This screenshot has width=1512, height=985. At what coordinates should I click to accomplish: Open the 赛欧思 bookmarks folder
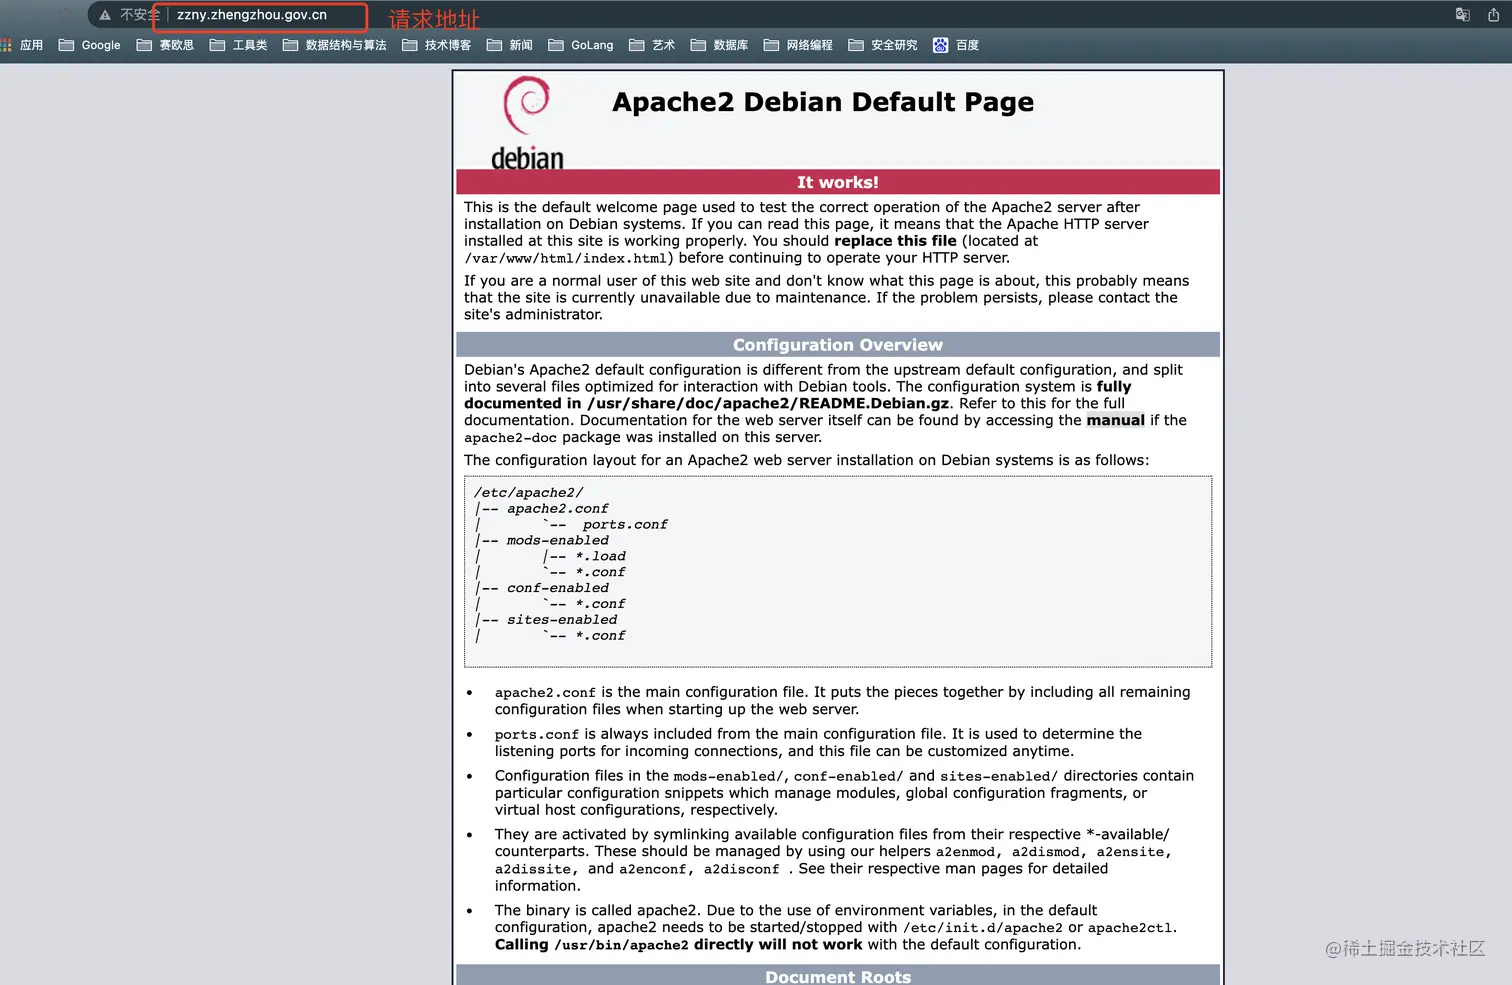[165, 45]
